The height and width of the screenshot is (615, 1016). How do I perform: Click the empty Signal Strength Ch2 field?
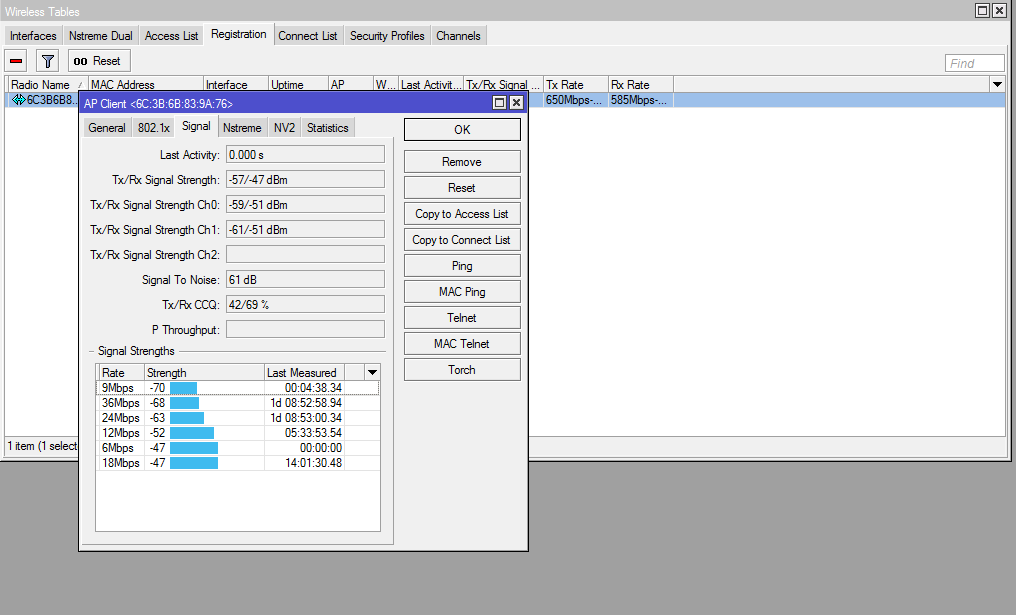click(305, 255)
